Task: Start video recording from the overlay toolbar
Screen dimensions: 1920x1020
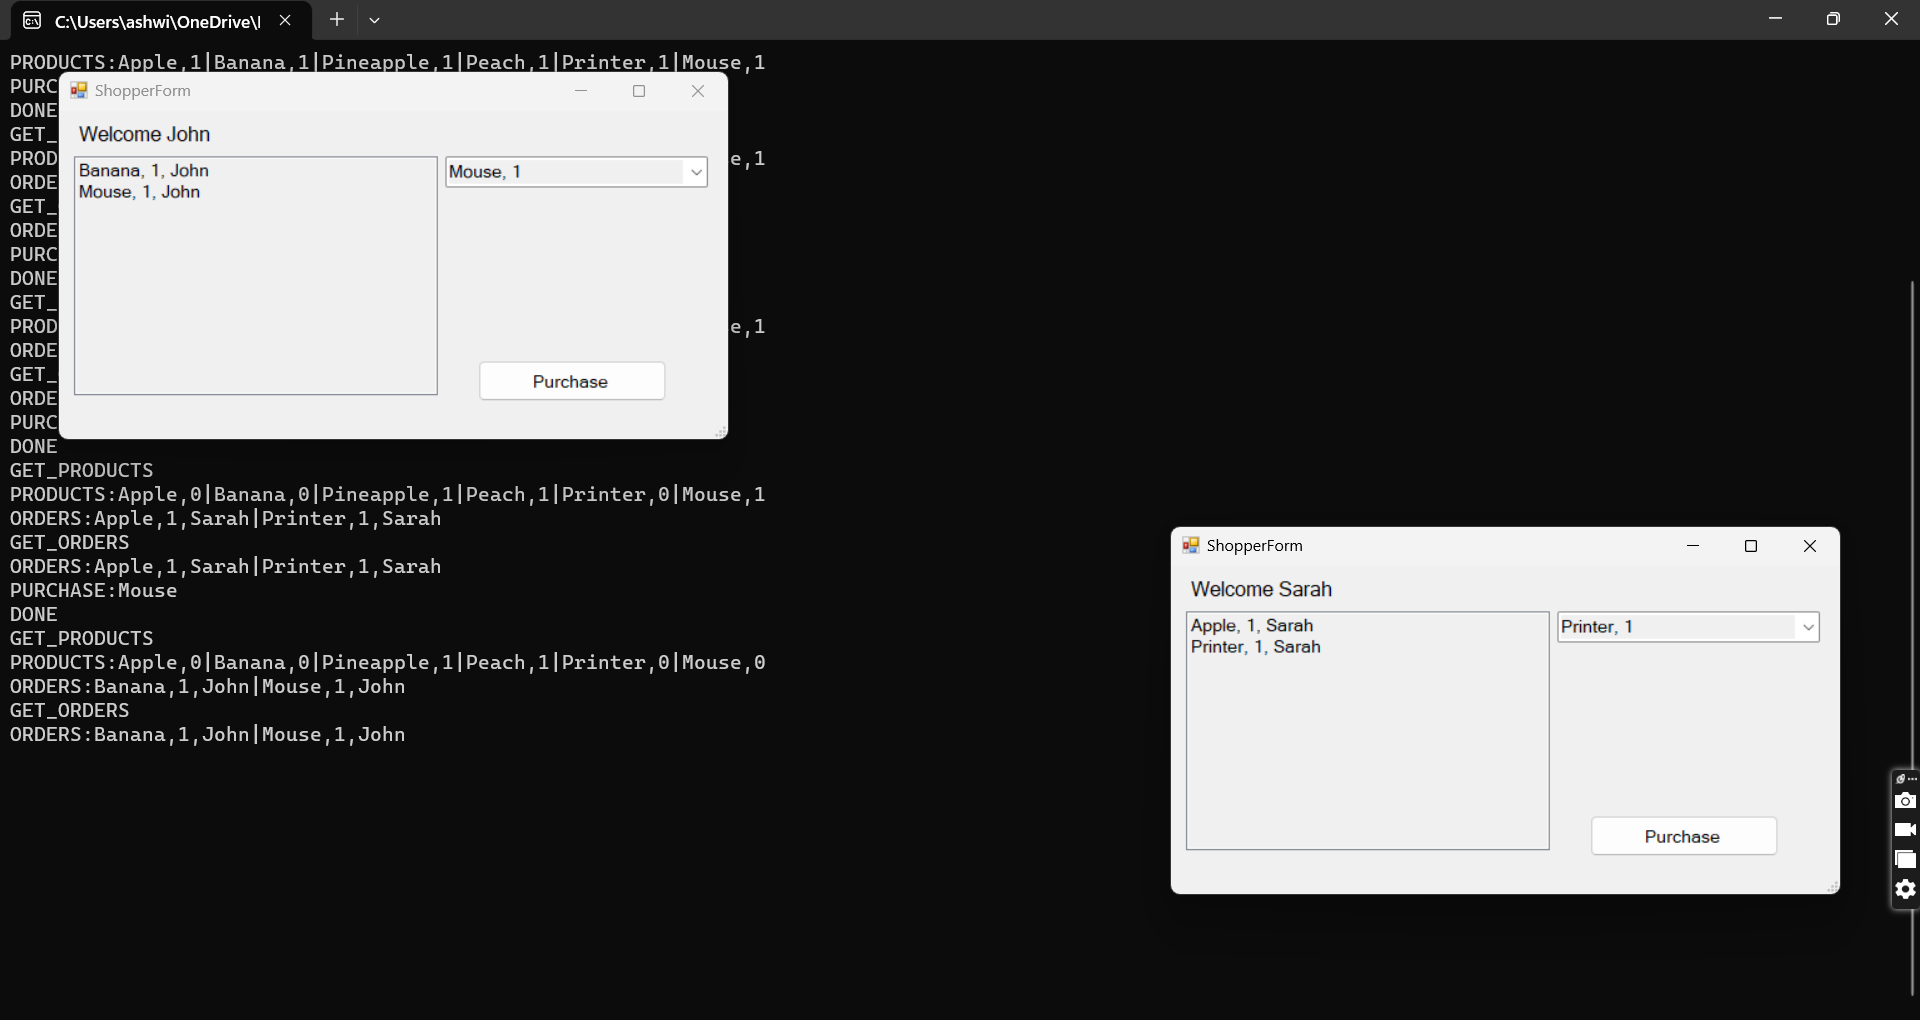Action: pyautogui.click(x=1905, y=830)
